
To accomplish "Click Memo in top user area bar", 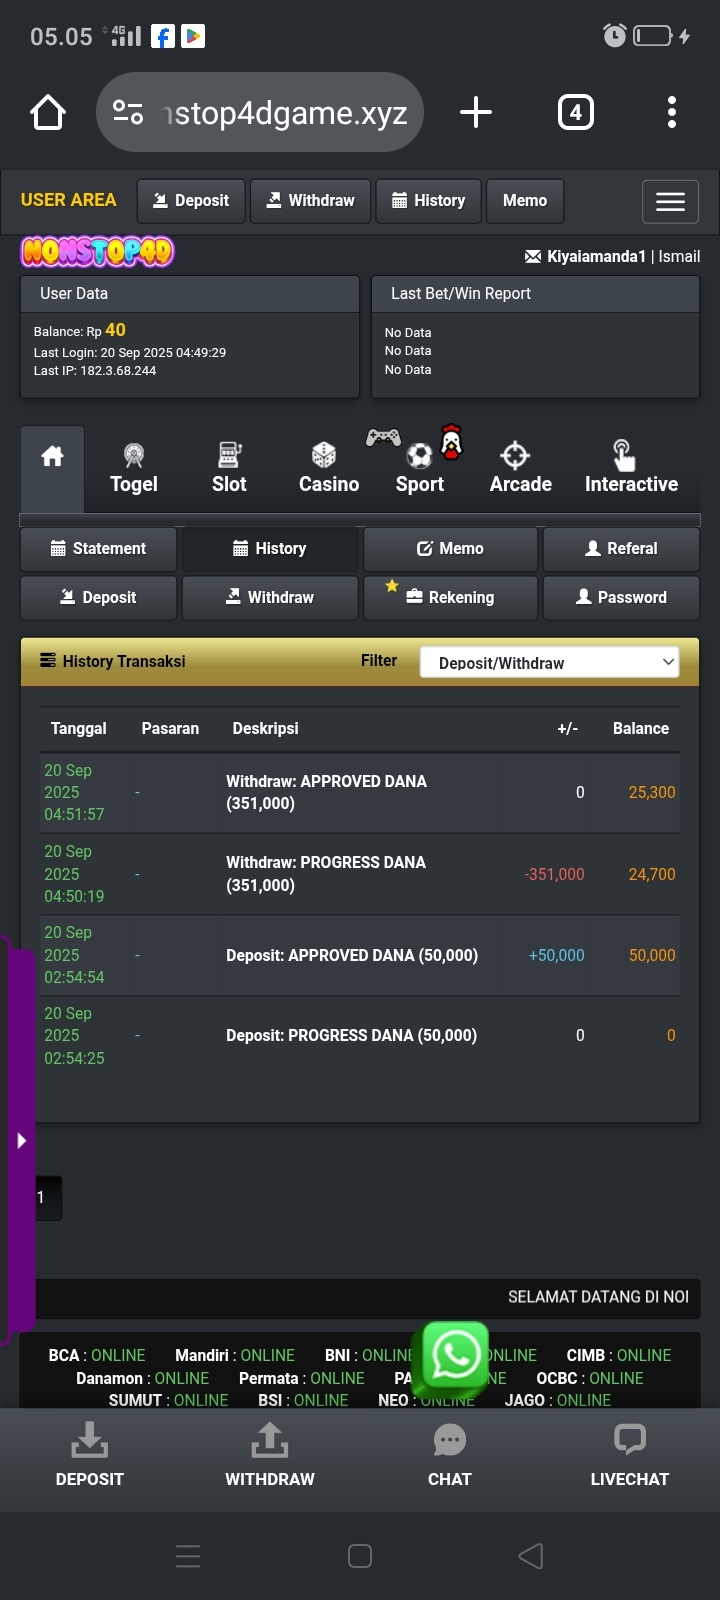I will [x=525, y=201].
